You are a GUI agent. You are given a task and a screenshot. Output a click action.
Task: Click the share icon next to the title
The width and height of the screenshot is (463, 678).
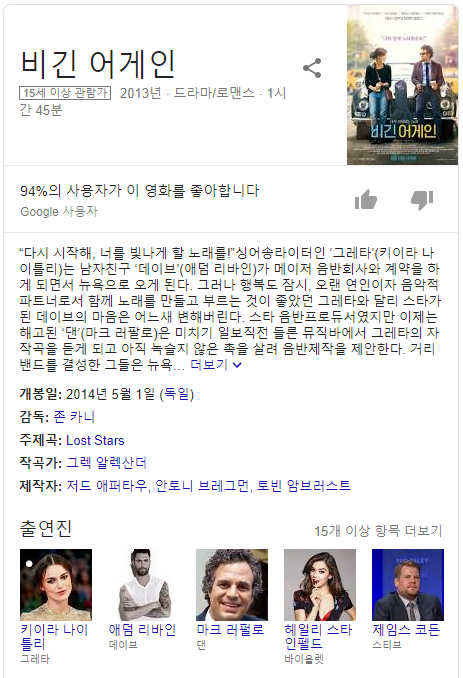click(312, 68)
